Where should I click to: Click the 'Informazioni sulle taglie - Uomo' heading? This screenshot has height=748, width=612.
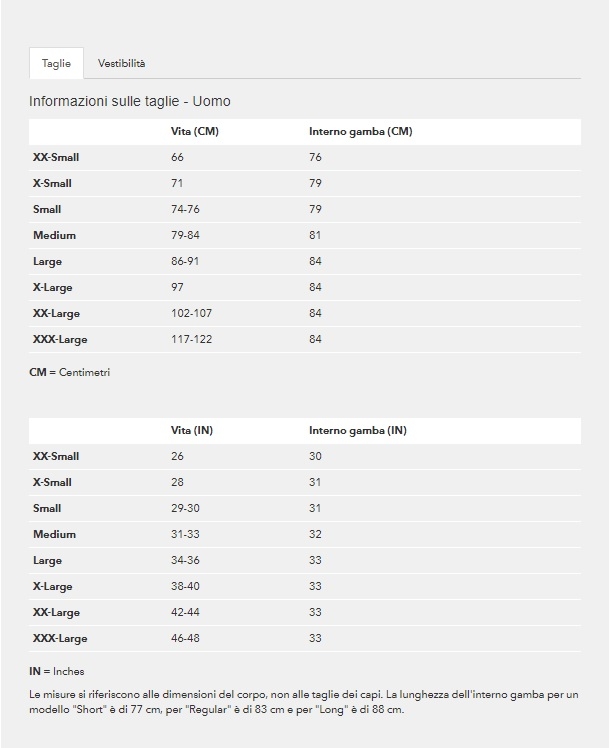(130, 102)
